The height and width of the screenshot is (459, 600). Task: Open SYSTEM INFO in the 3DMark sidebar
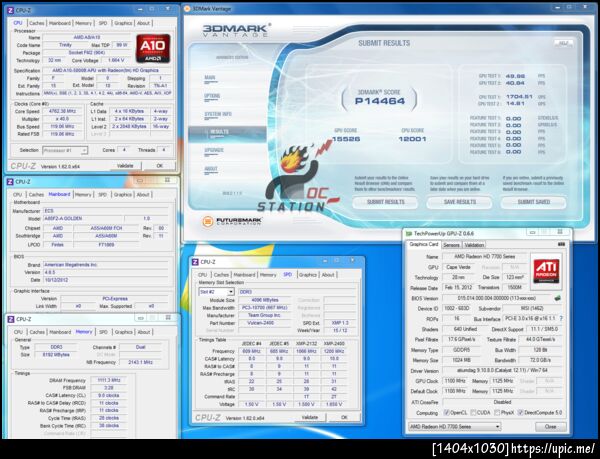pyautogui.click(x=218, y=114)
